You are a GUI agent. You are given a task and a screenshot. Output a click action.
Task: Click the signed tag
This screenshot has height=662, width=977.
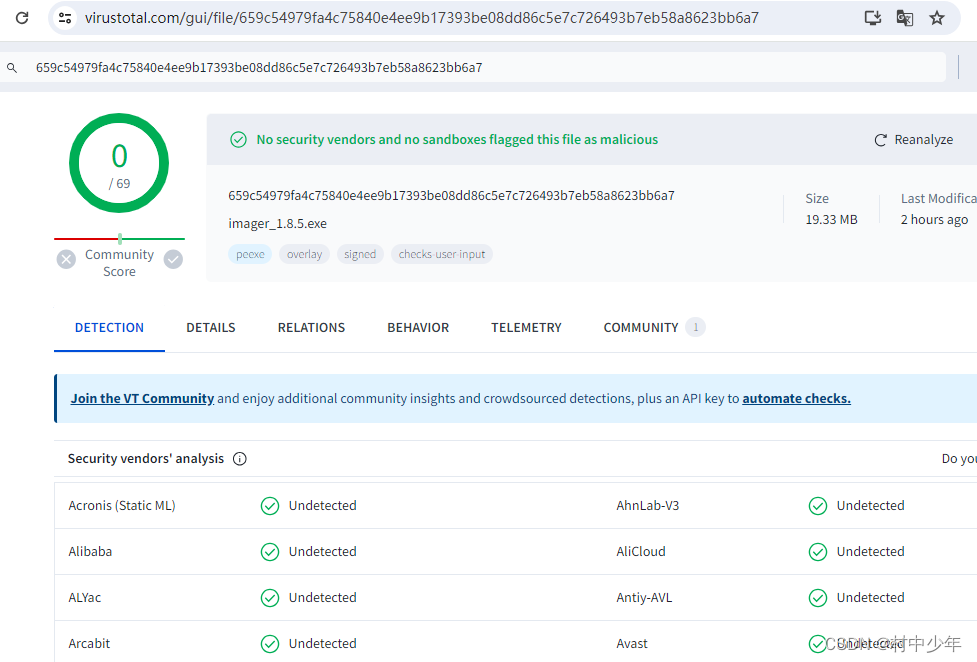360,254
